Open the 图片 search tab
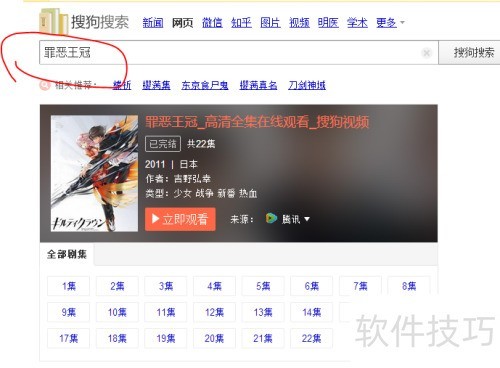Screen dimensions: 500x368 click(x=270, y=23)
